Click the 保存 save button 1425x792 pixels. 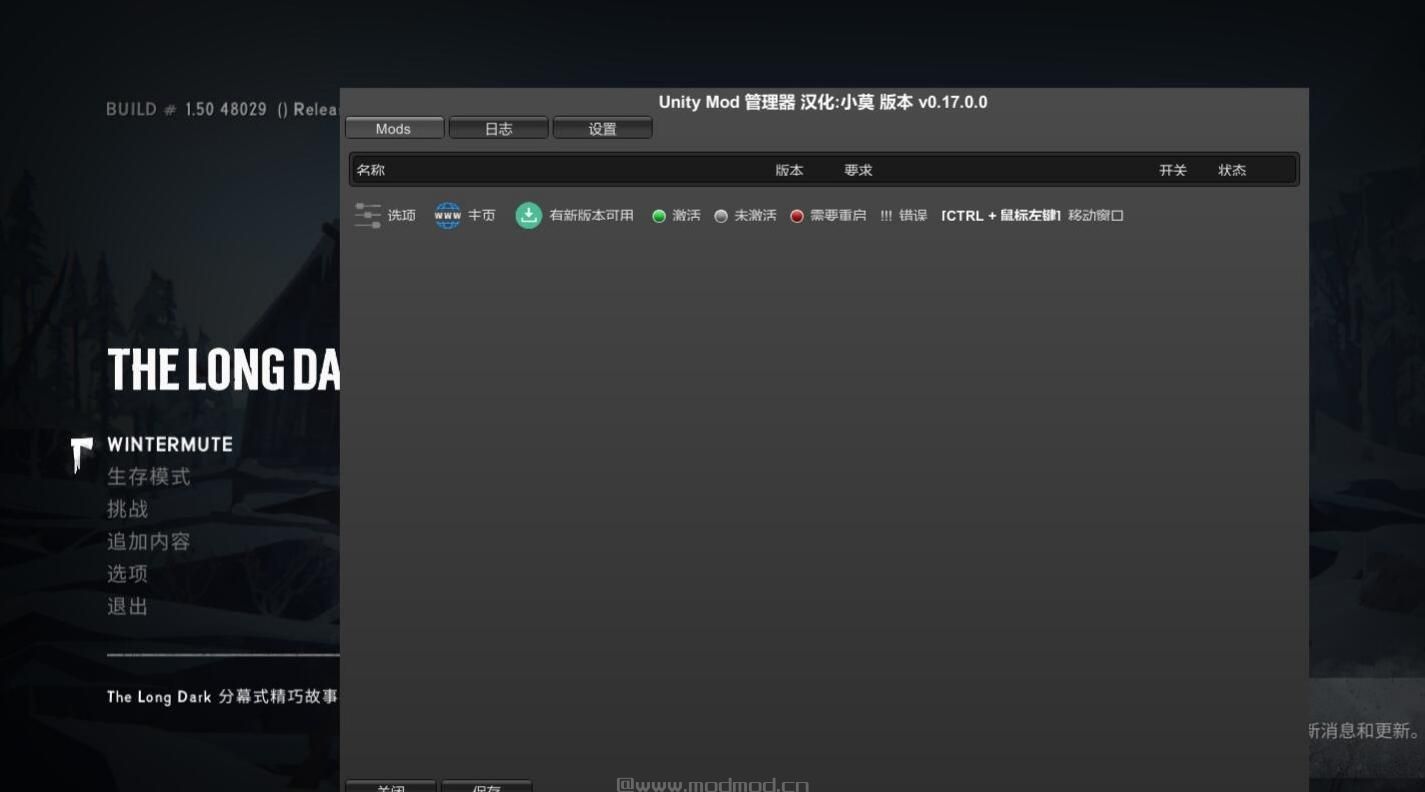click(486, 787)
